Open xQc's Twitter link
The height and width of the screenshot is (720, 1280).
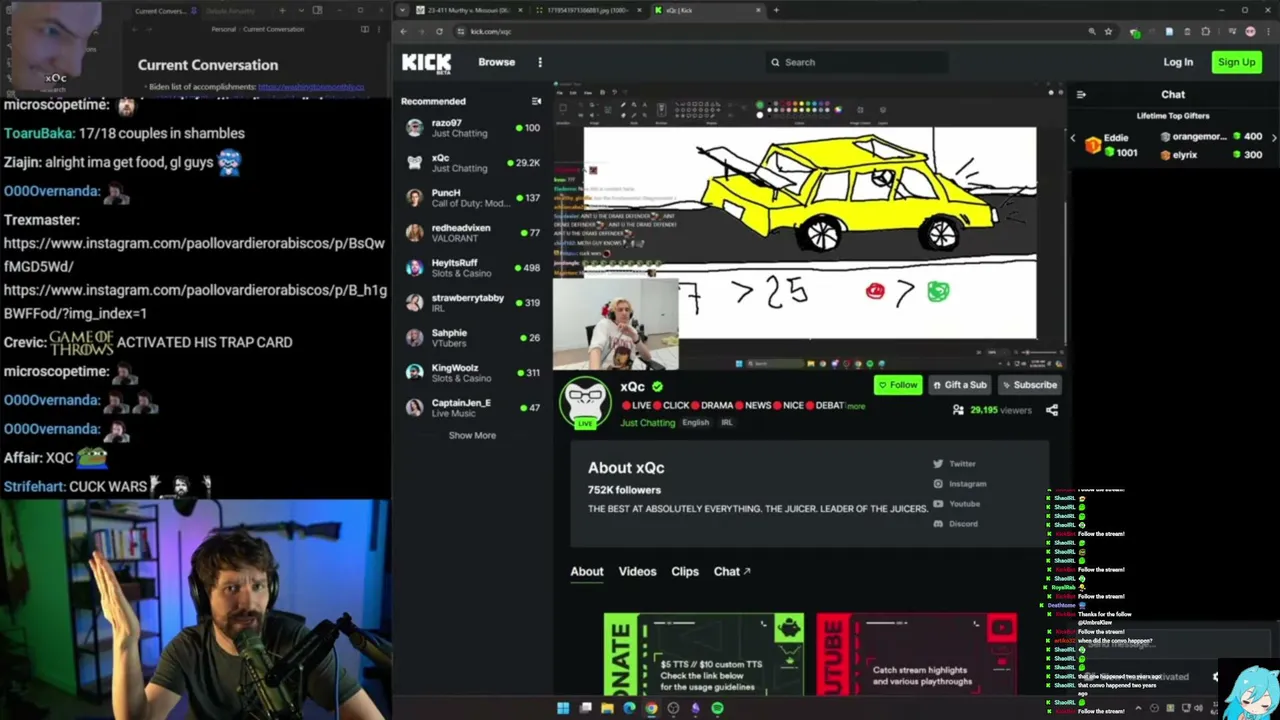(x=954, y=464)
